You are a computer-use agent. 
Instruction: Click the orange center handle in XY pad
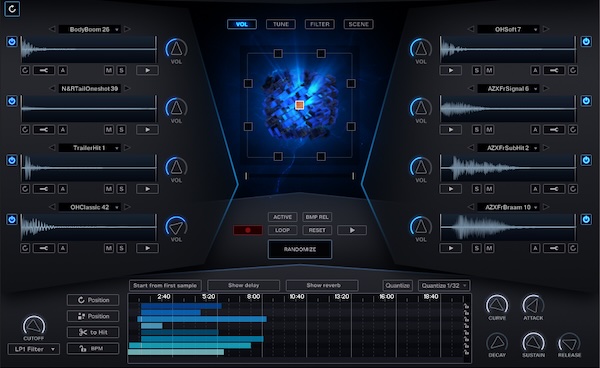[300, 105]
